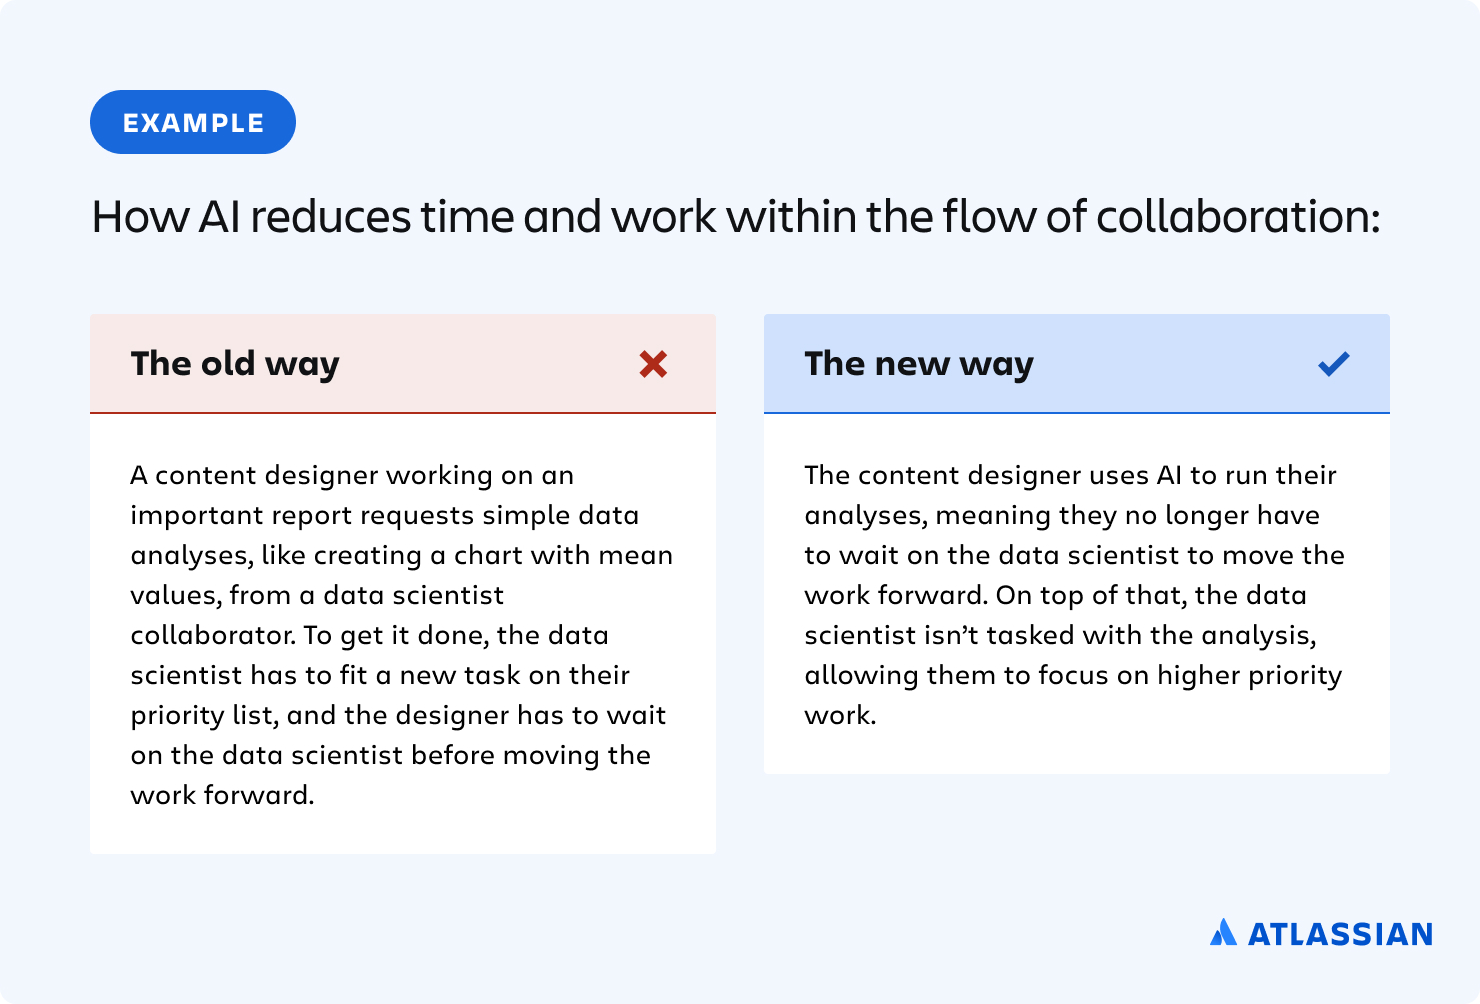
Task: Click the lone word "work." ending the new way text
Action: click(840, 715)
